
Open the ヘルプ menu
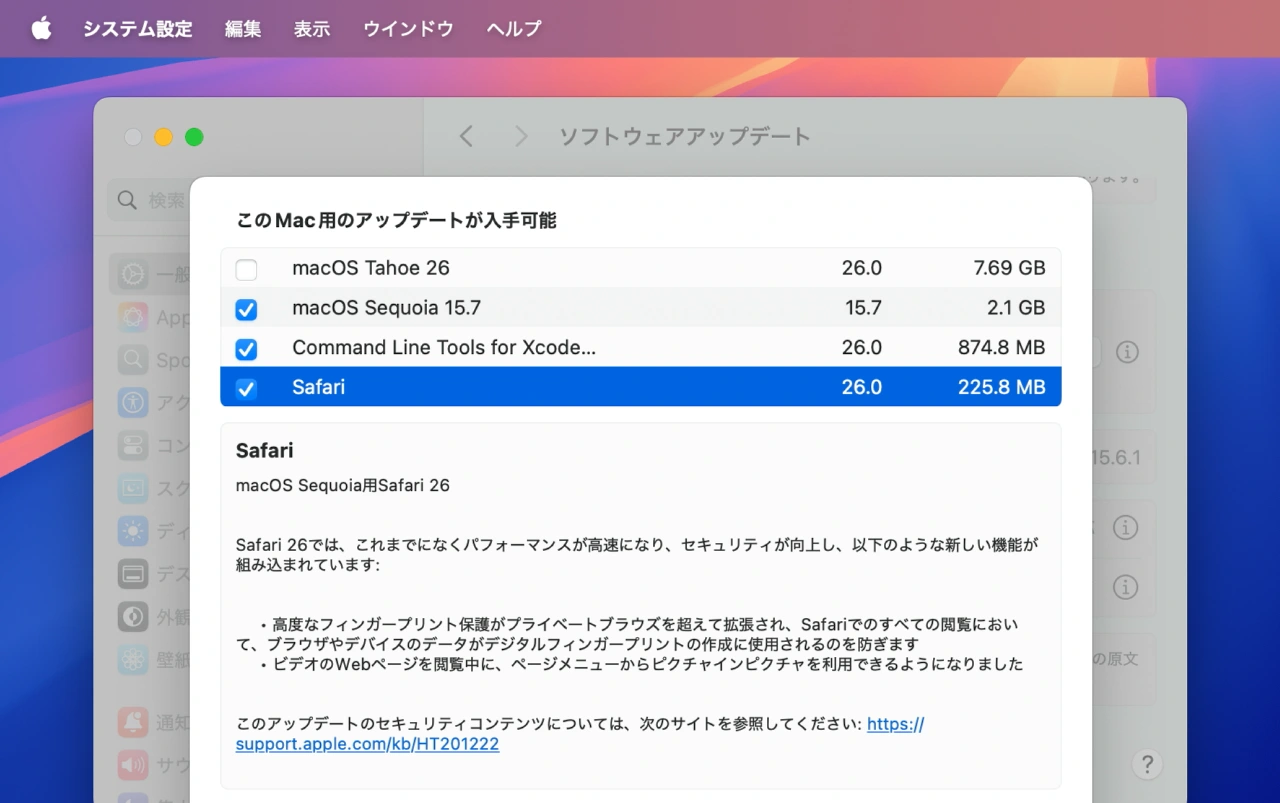tap(513, 29)
